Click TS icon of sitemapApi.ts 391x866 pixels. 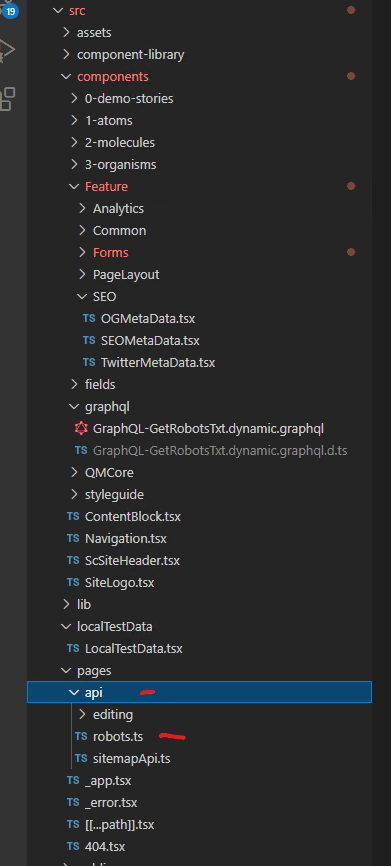click(81, 759)
